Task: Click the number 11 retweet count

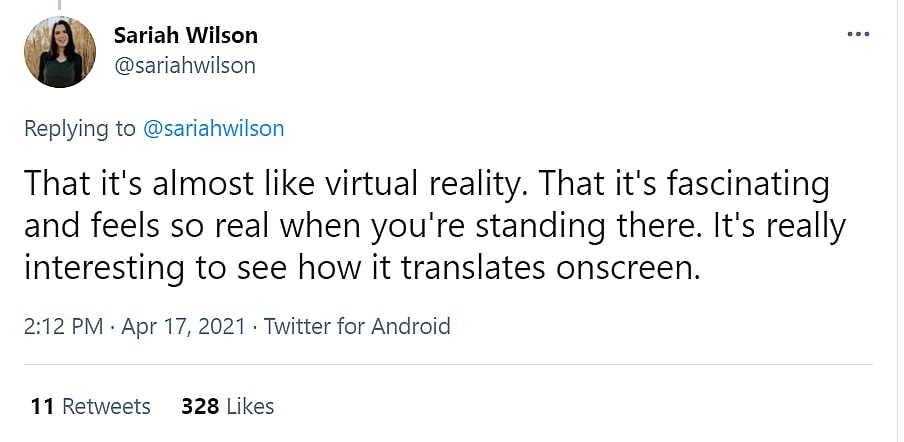Action: [x=42, y=406]
